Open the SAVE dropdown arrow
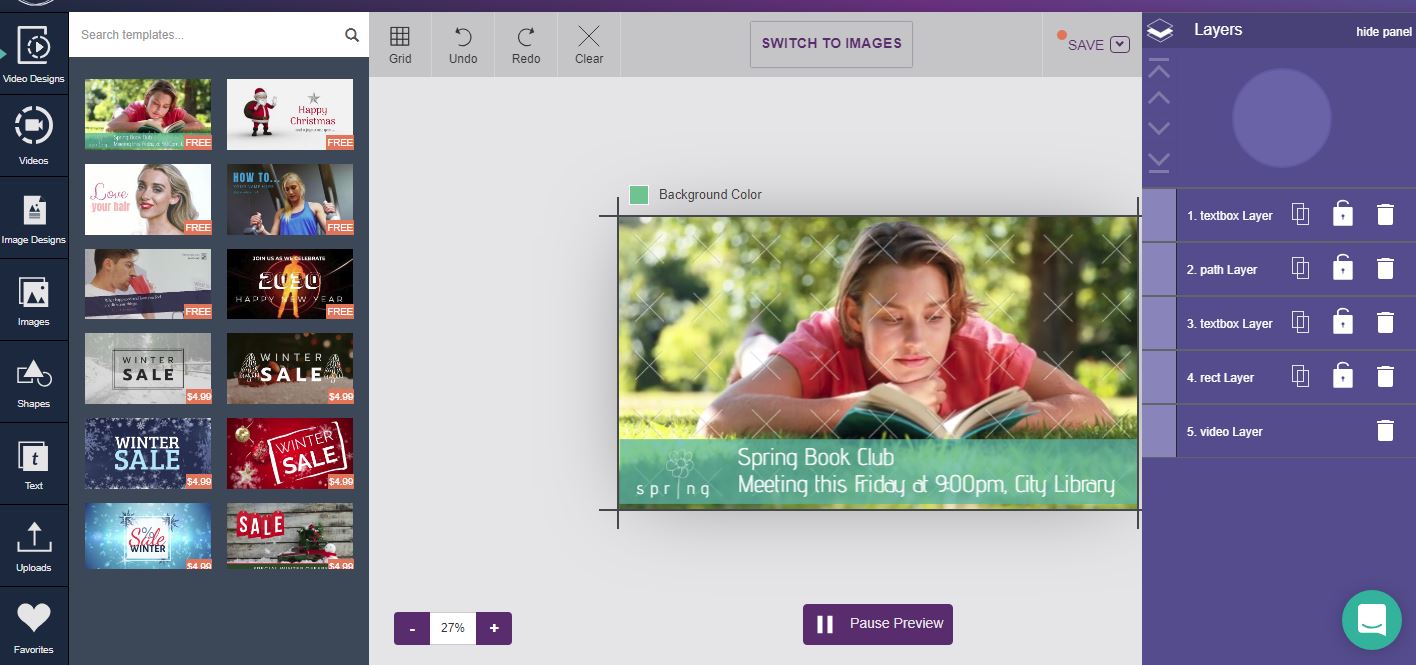Image resolution: width=1416 pixels, height=665 pixels. [x=1119, y=44]
